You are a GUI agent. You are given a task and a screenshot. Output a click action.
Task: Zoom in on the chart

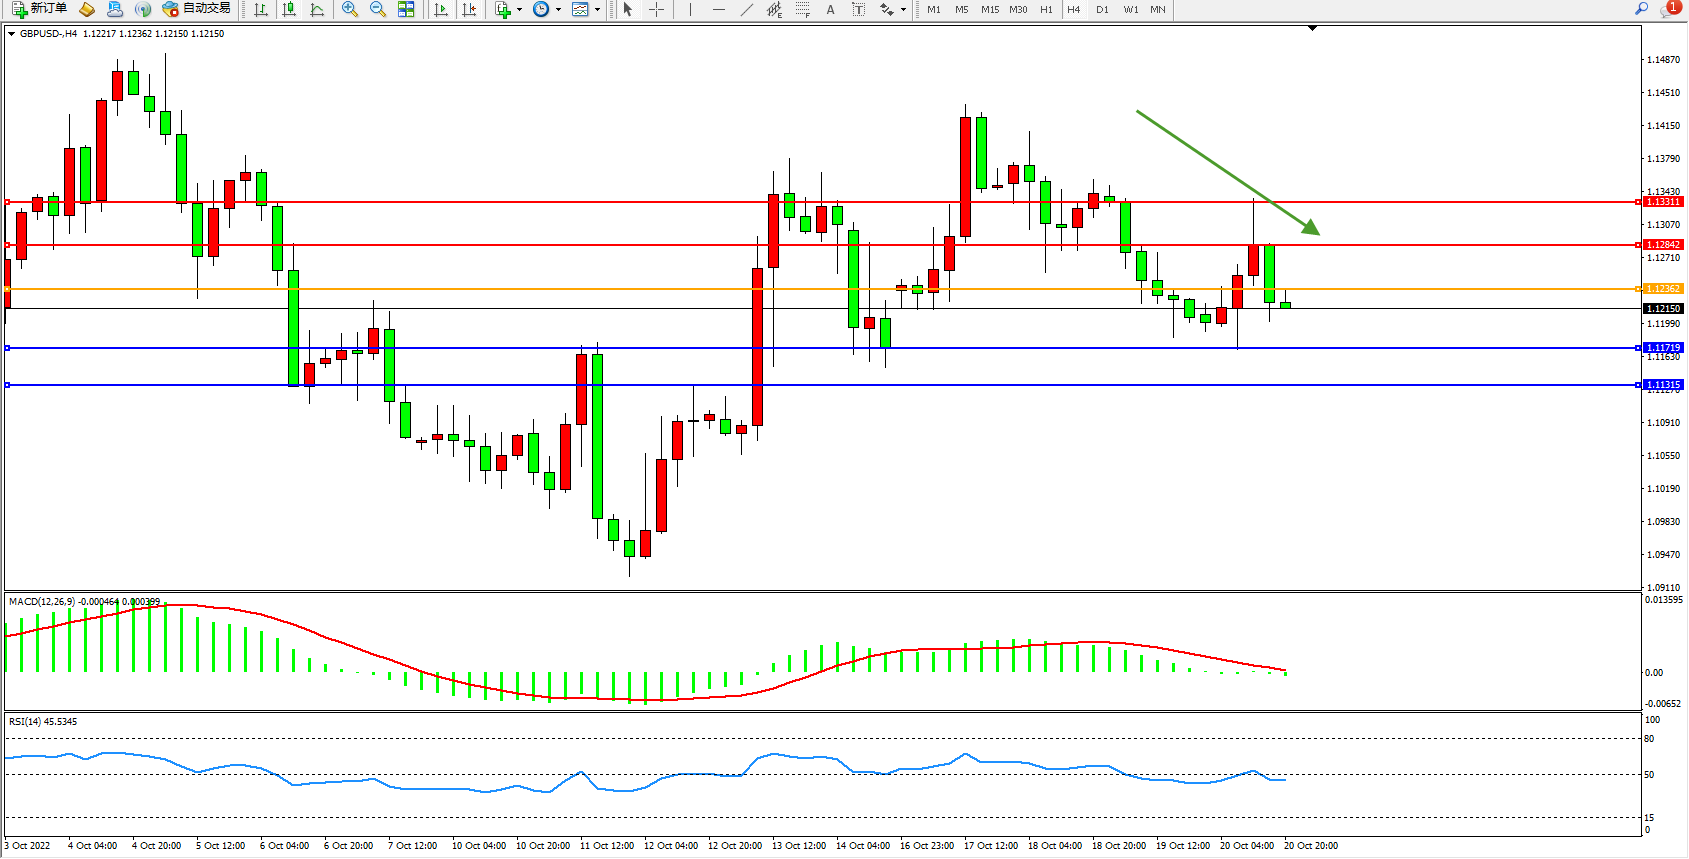click(x=349, y=9)
